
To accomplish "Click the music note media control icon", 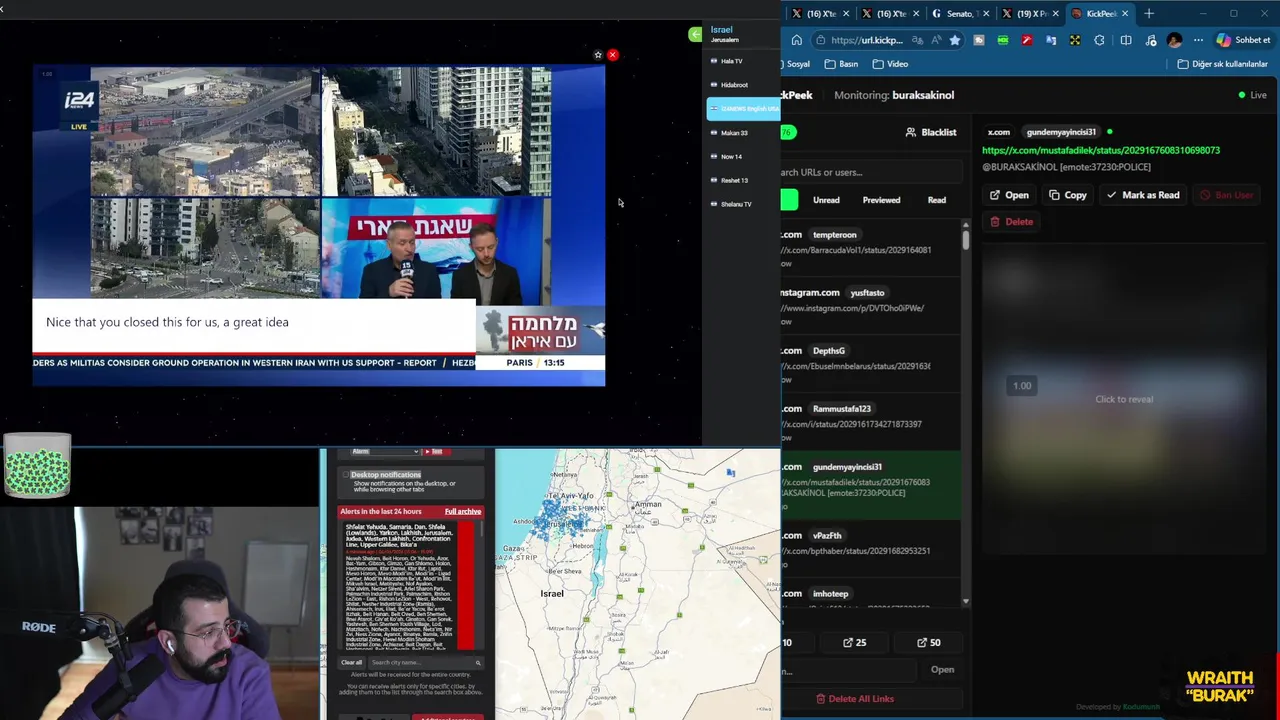I will (1150, 40).
